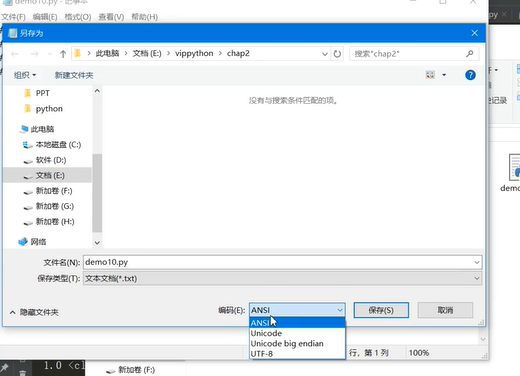Change view with the view icon
This screenshot has width=520, height=376.
[x=430, y=75]
